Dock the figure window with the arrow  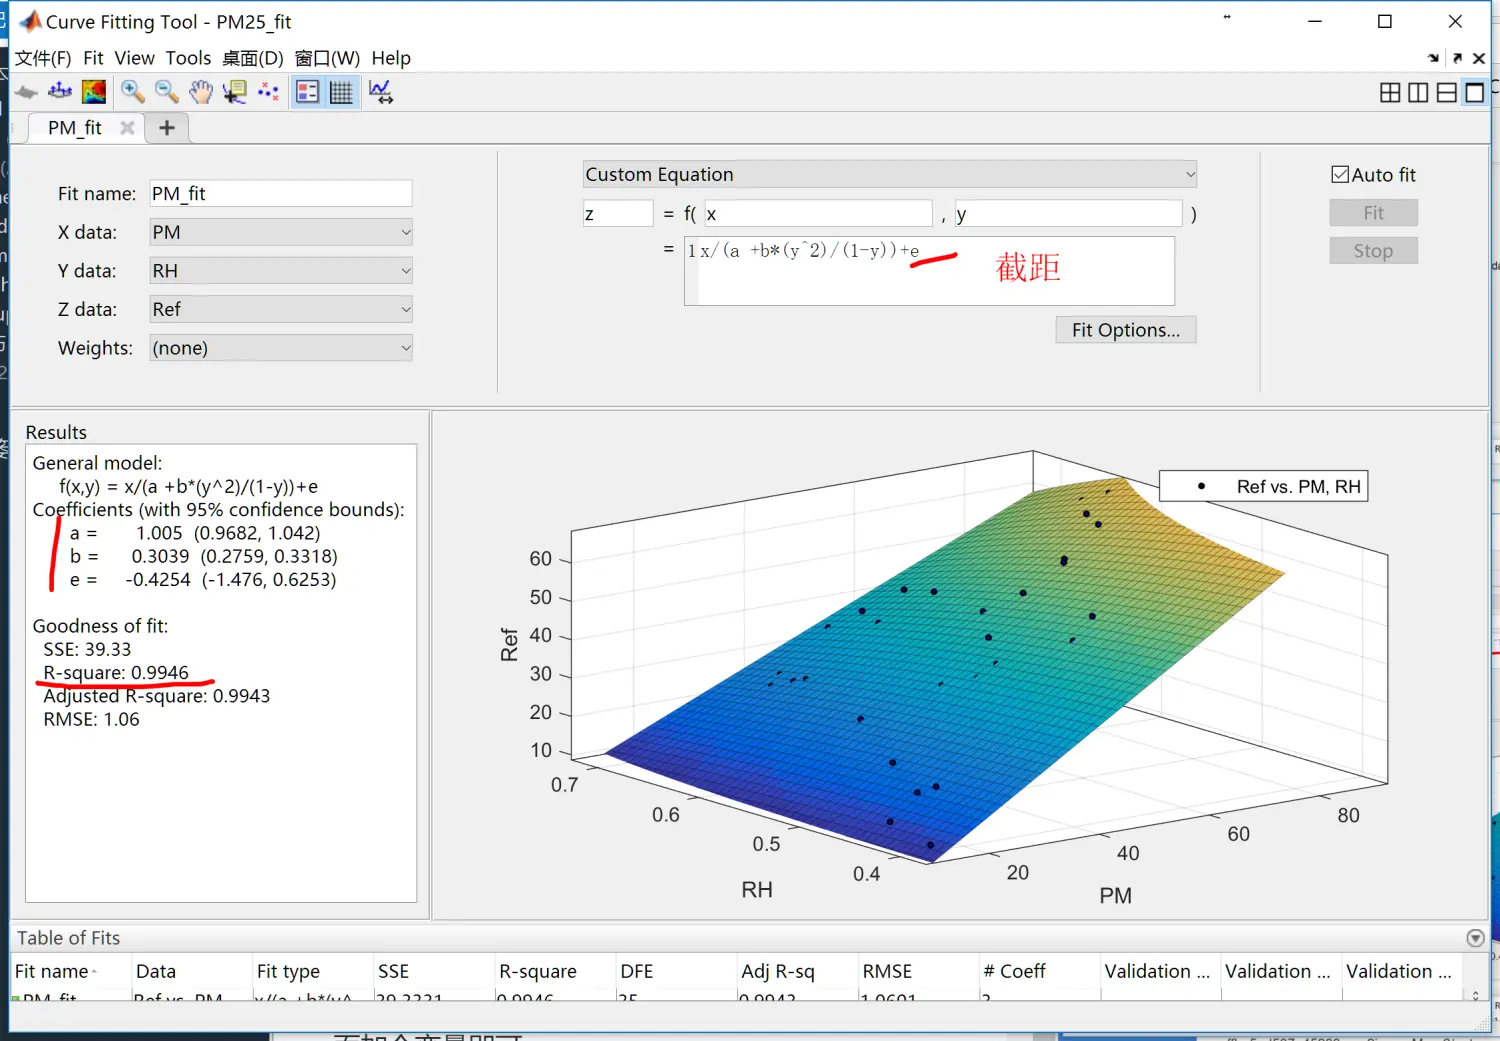tap(1434, 58)
